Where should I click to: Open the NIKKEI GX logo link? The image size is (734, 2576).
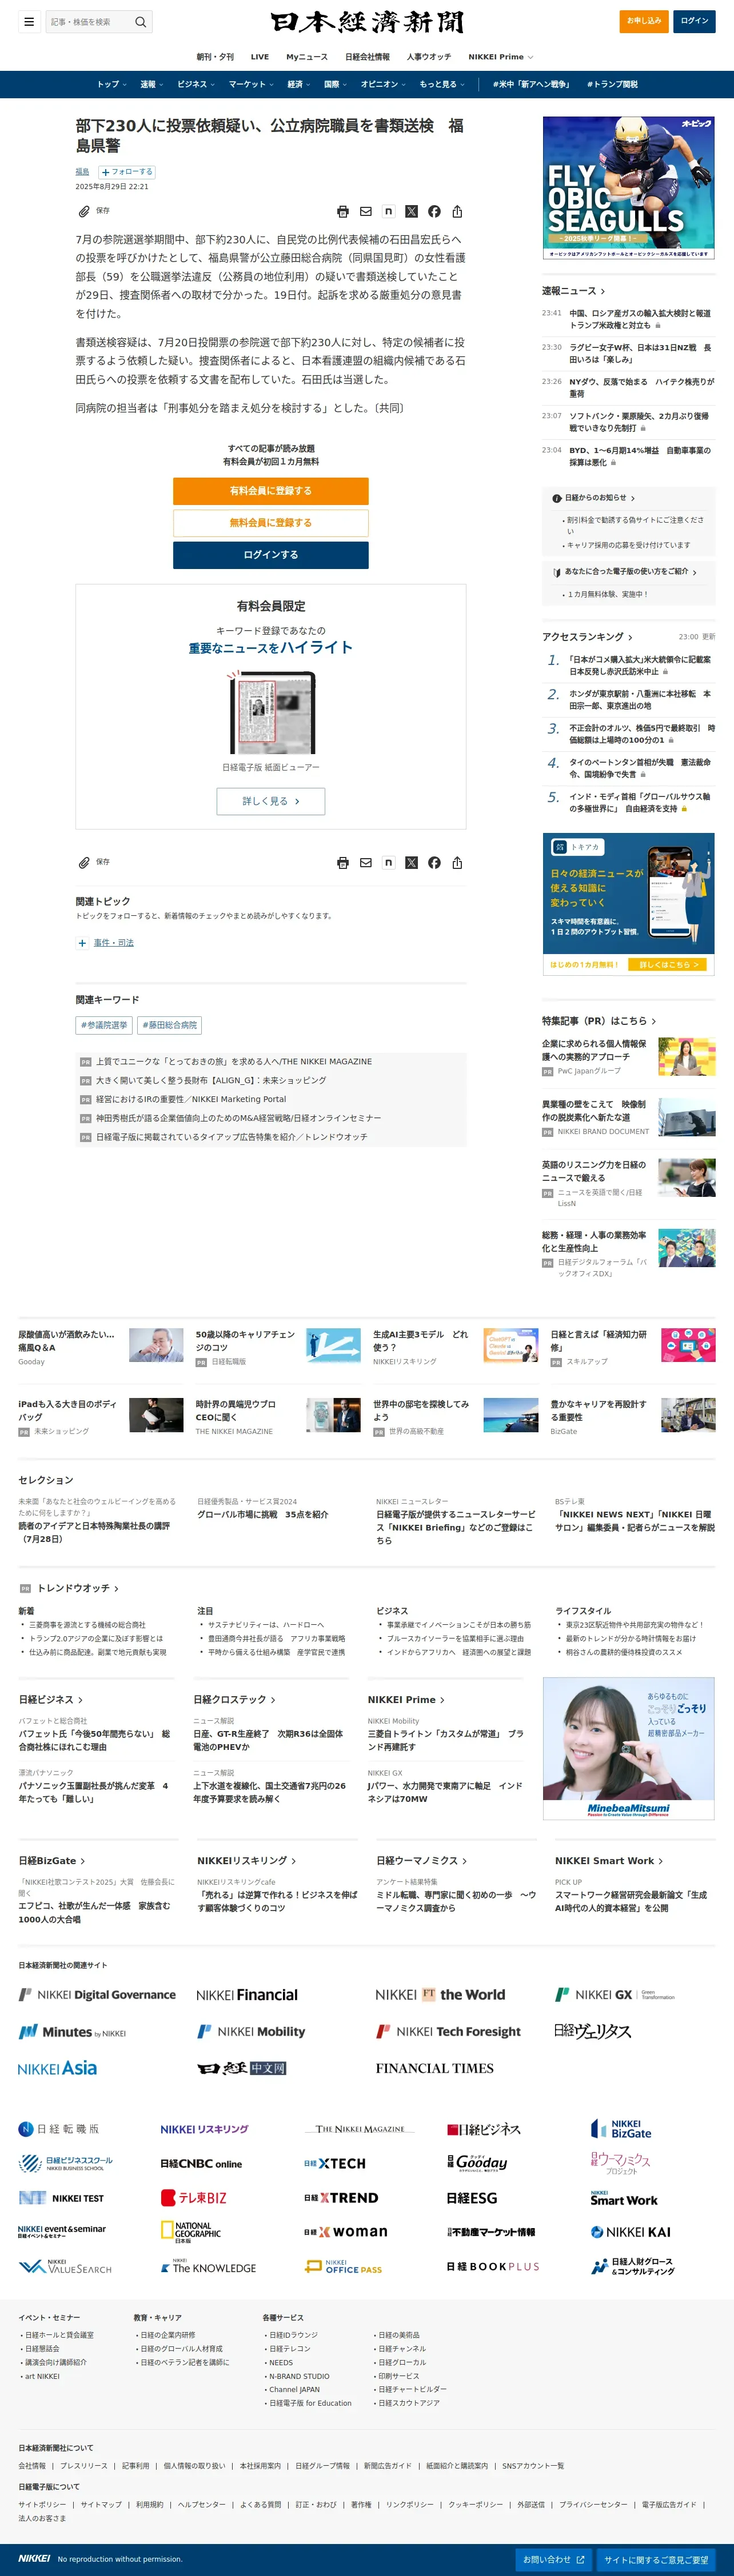click(615, 1994)
